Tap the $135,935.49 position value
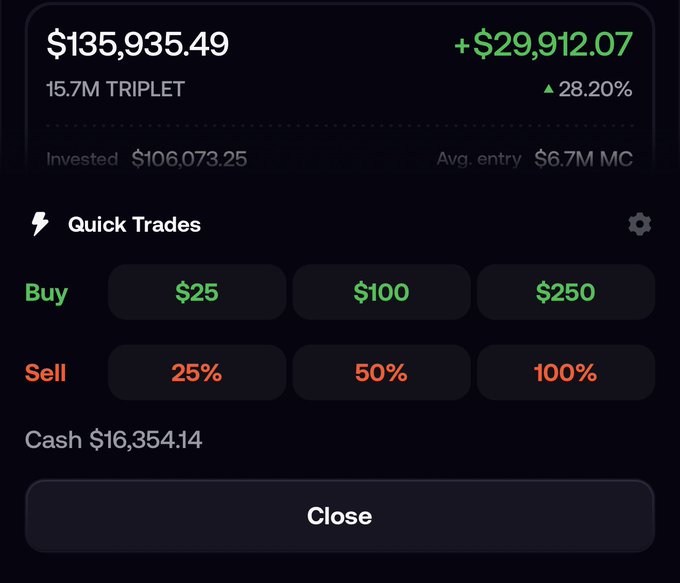Screen dimensions: 680x583 pyautogui.click(x=137, y=44)
